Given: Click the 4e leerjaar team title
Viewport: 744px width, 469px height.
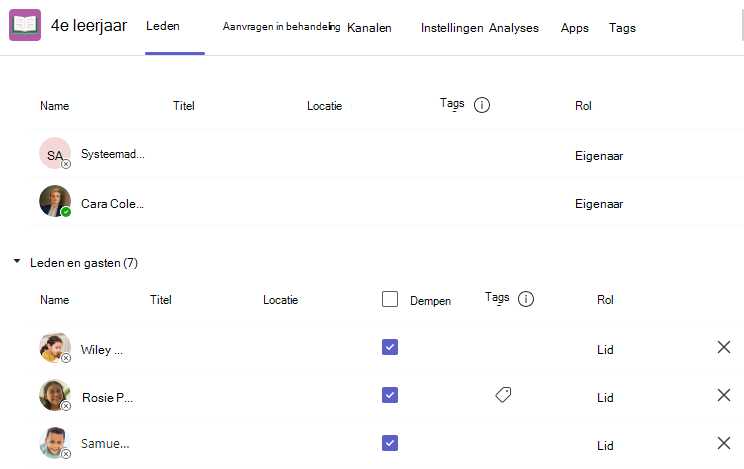Looking at the screenshot, I should tap(89, 26).
